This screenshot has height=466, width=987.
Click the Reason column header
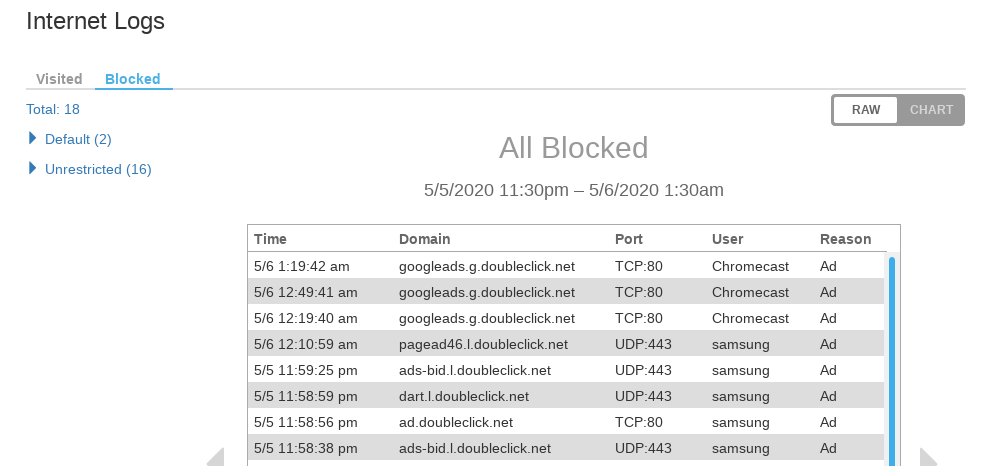pyautogui.click(x=845, y=239)
